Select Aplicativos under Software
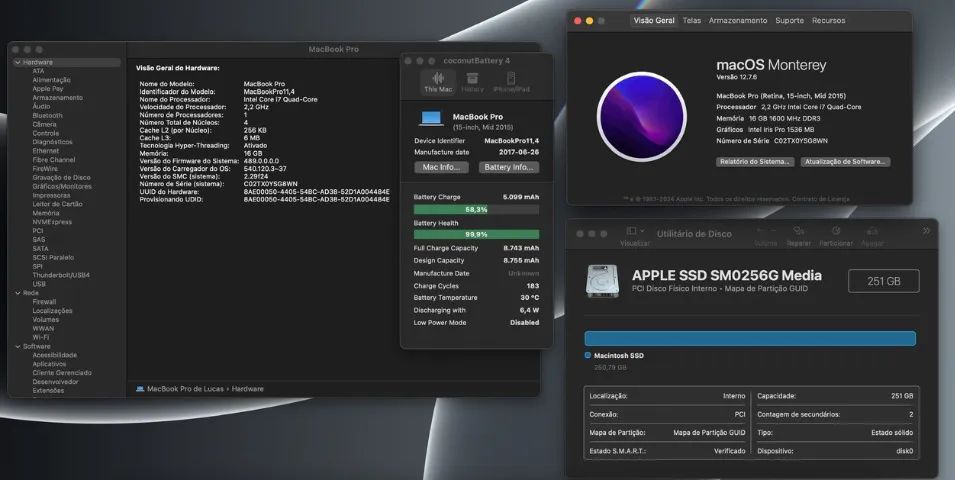 (x=49, y=364)
